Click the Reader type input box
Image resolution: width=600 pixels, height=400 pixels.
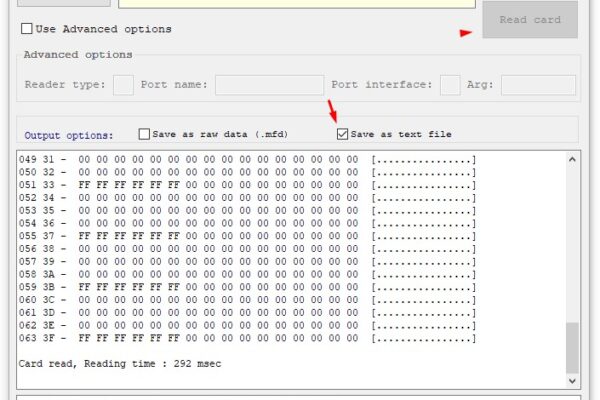pos(123,85)
